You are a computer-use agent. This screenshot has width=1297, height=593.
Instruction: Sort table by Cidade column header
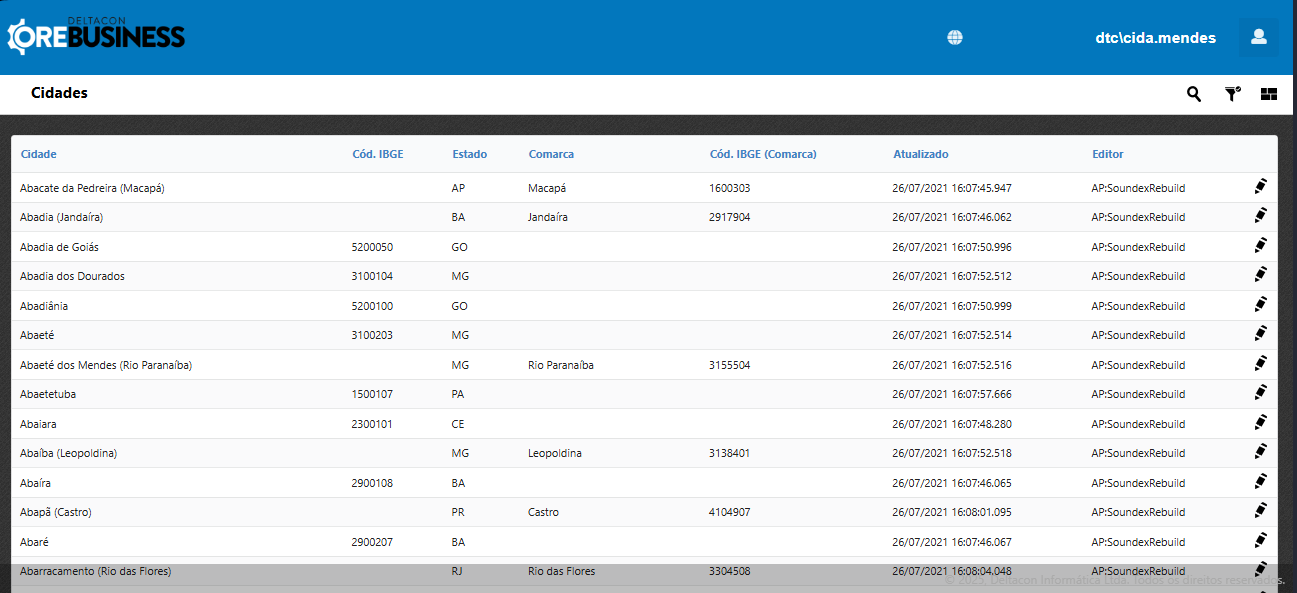[x=38, y=154]
